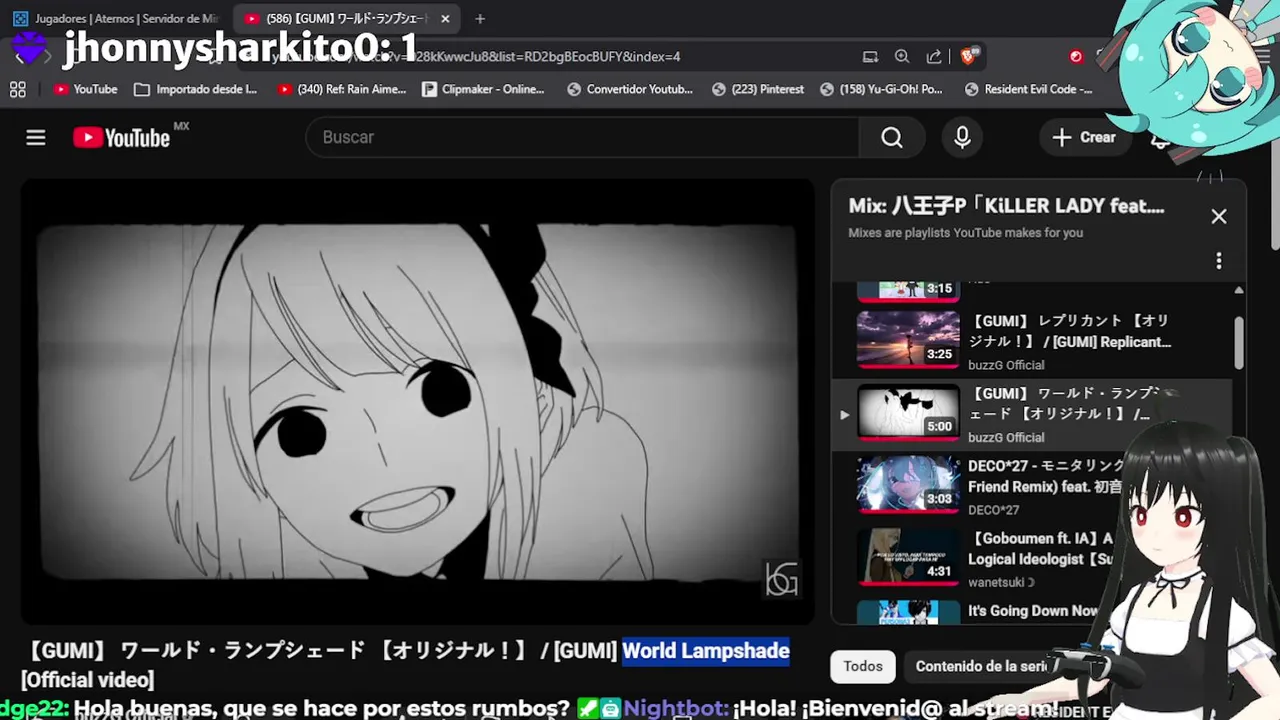Open a new browser tab
Viewport: 1280px width, 720px height.
[x=480, y=19]
